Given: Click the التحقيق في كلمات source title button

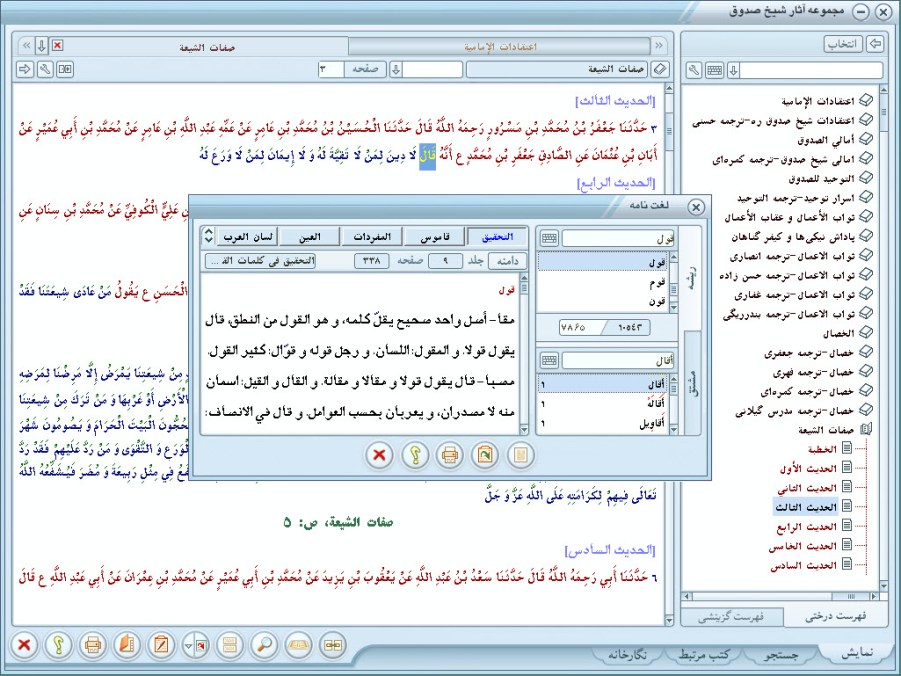Looking at the screenshot, I should [261, 261].
